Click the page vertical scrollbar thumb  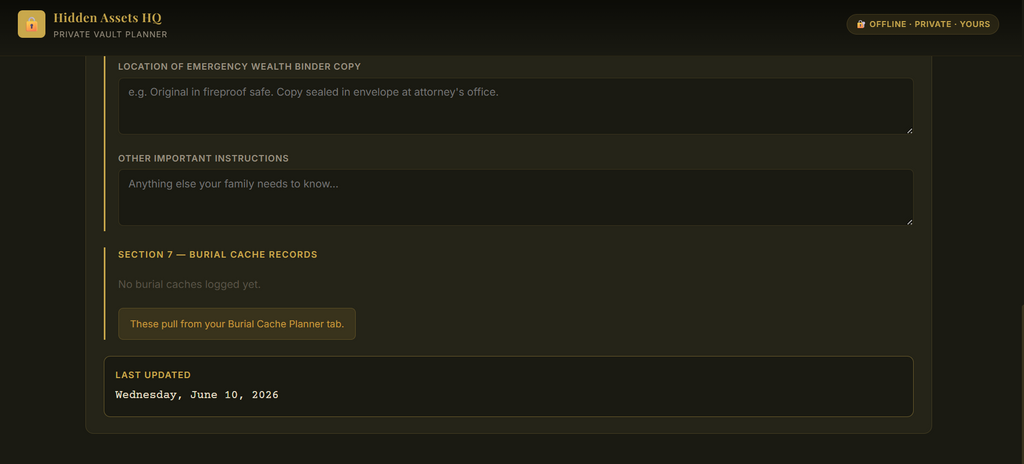click(1021, 384)
